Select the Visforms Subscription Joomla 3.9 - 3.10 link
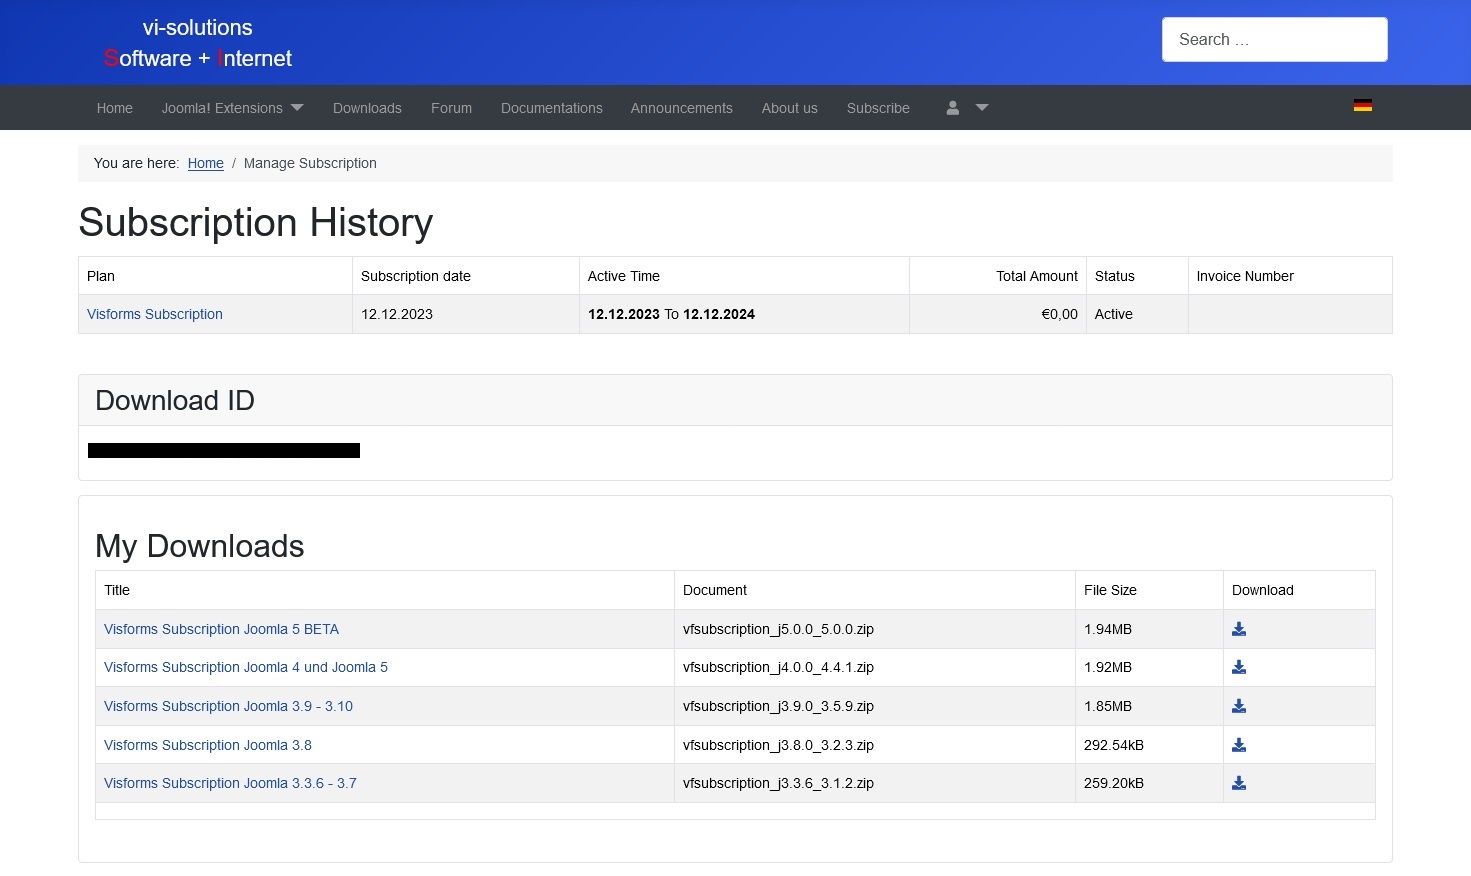The image size is (1471, 876). [228, 706]
